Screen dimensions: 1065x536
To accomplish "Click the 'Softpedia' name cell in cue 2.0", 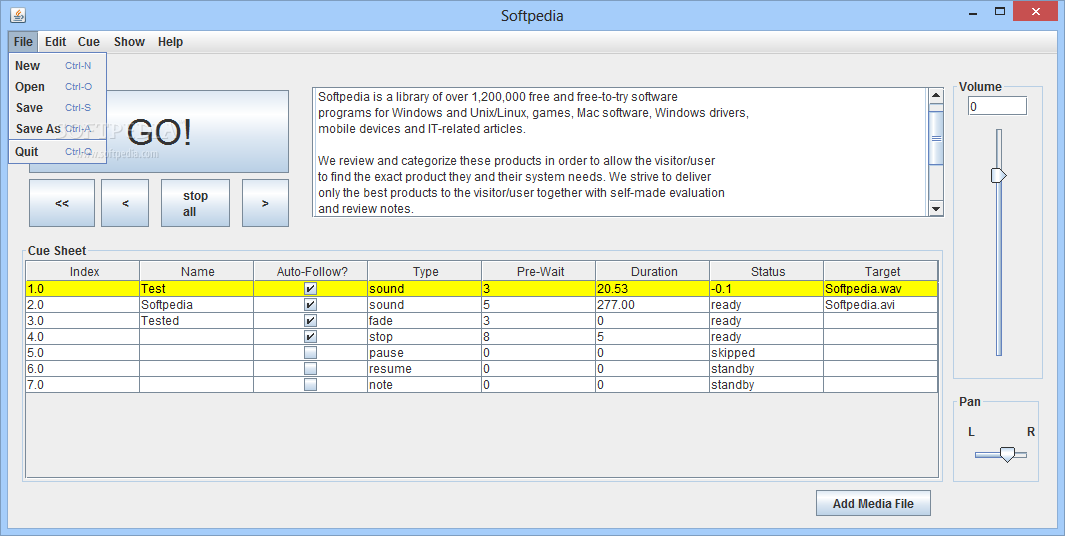I will [x=196, y=305].
